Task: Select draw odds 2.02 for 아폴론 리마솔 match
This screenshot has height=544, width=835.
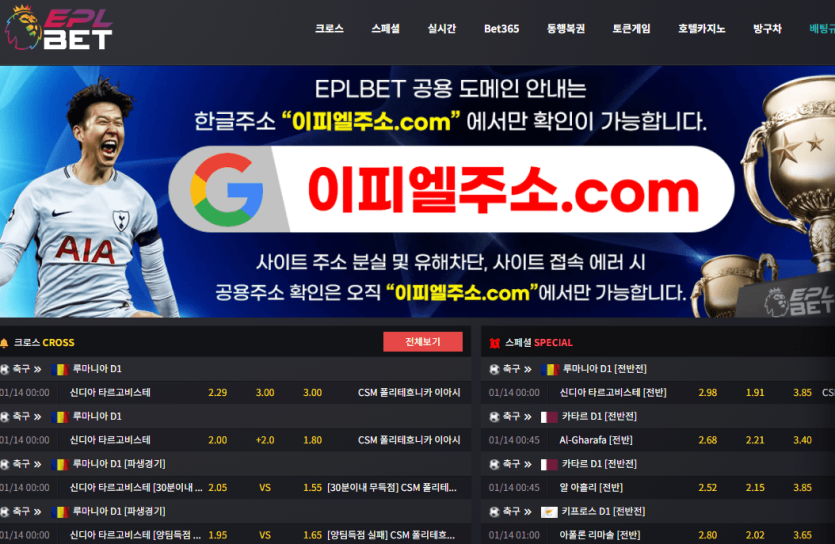Action: tap(755, 535)
